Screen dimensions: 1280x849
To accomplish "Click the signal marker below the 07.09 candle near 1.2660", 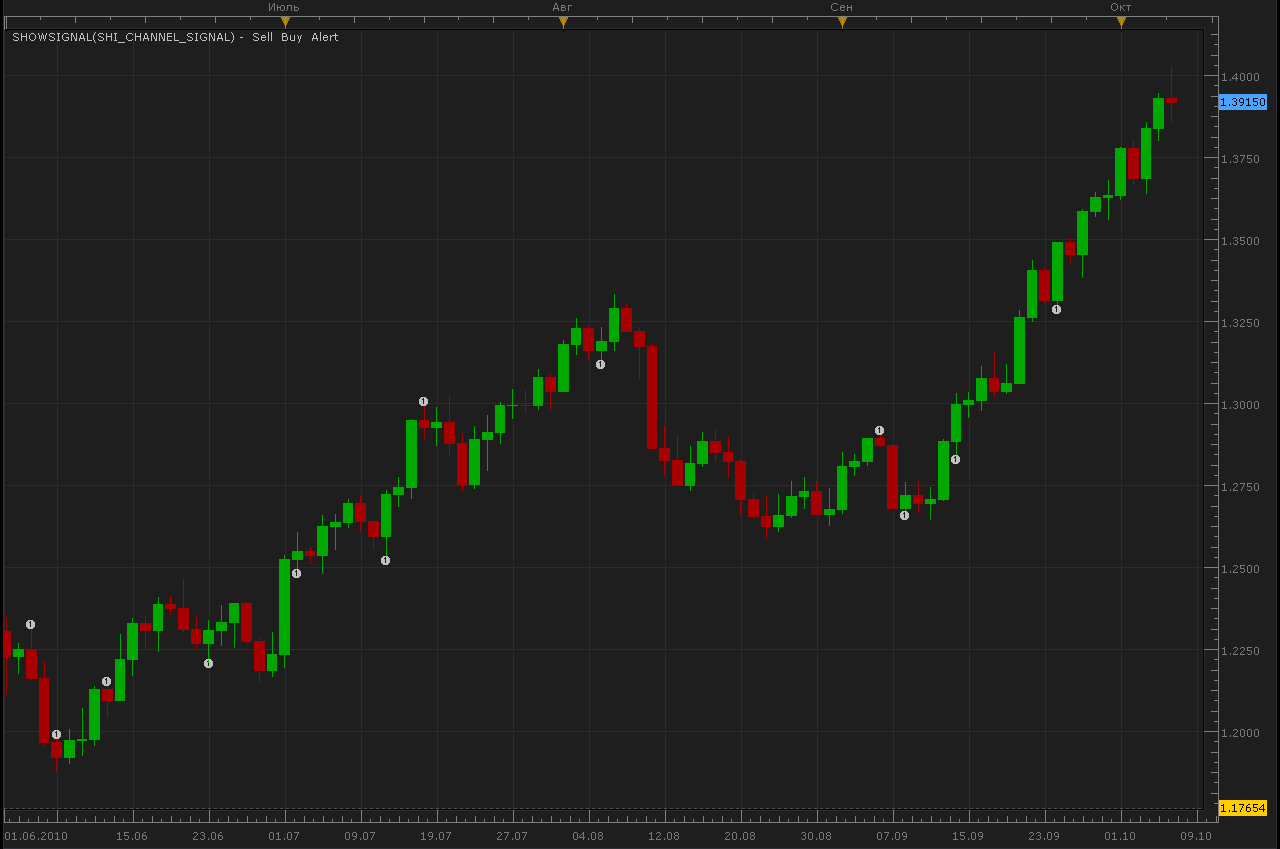I will (904, 515).
